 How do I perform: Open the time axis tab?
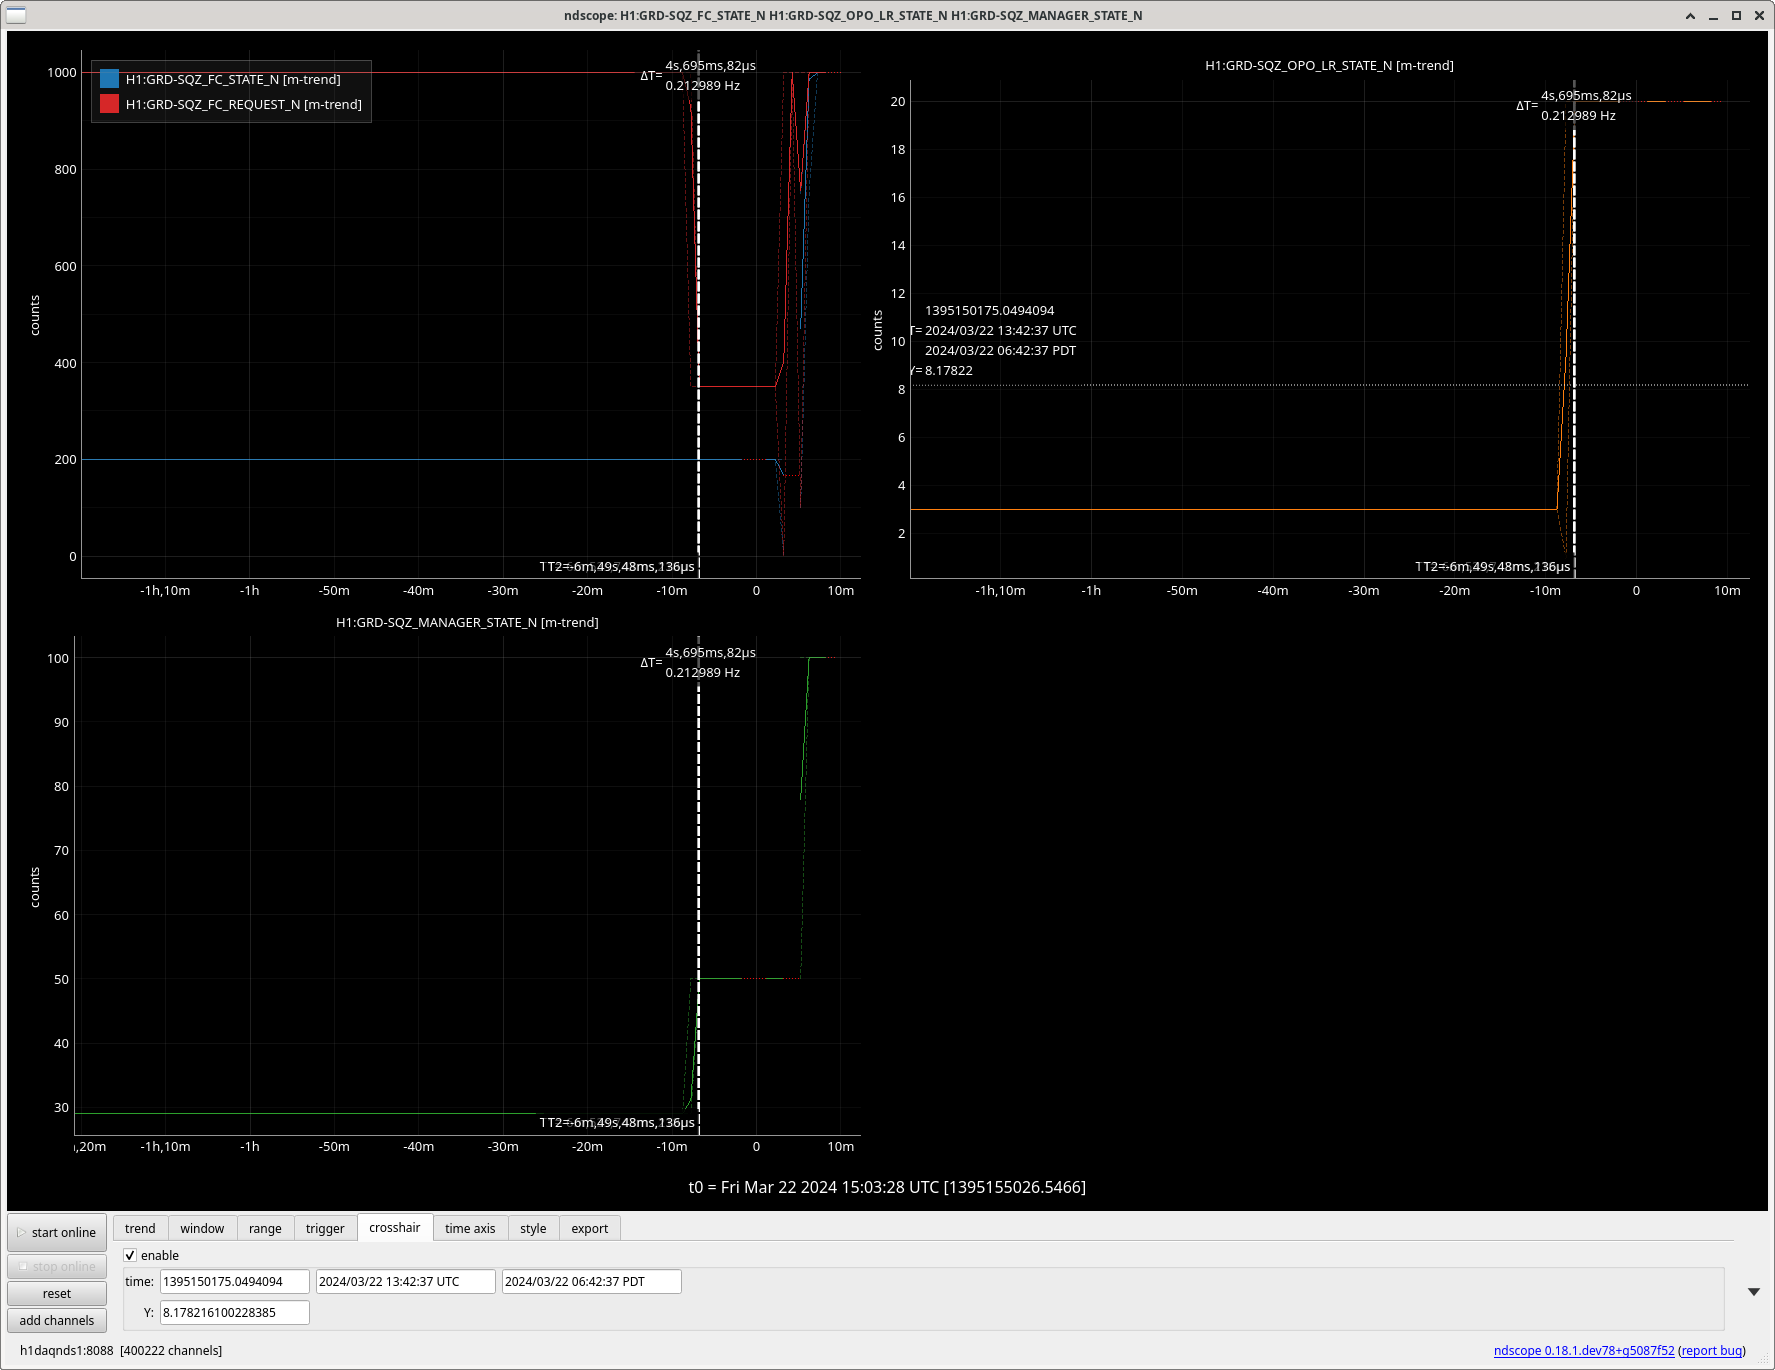pos(470,1228)
